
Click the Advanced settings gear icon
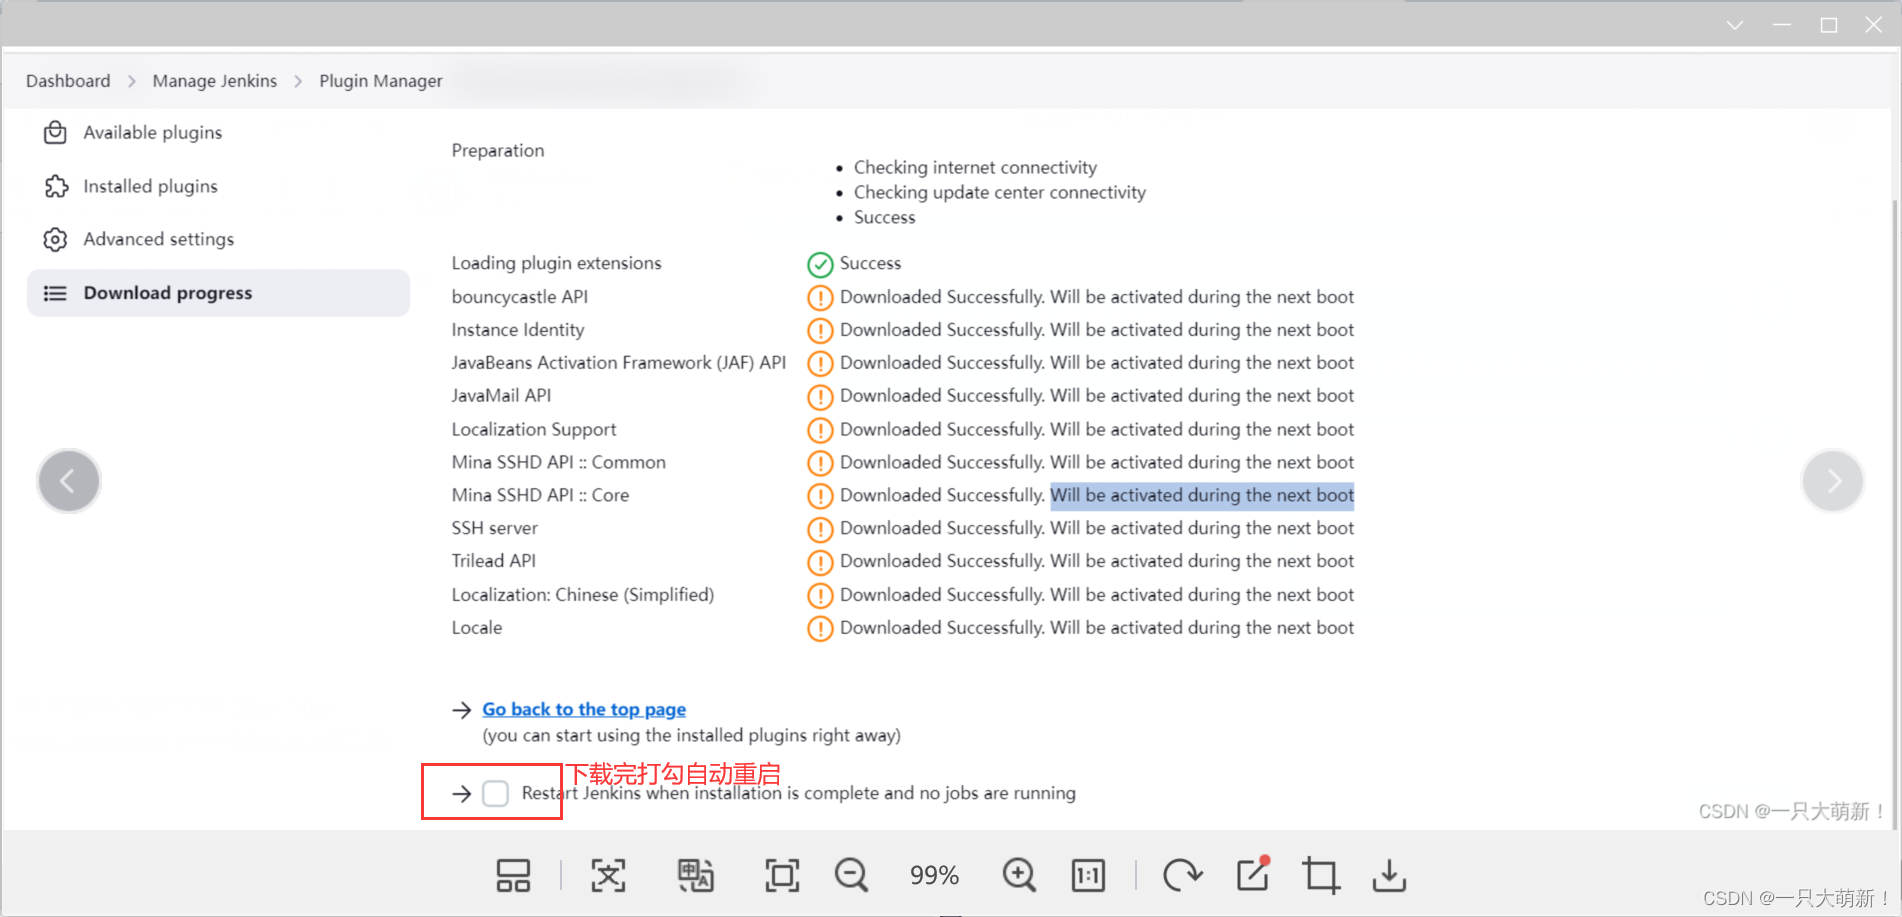point(56,239)
